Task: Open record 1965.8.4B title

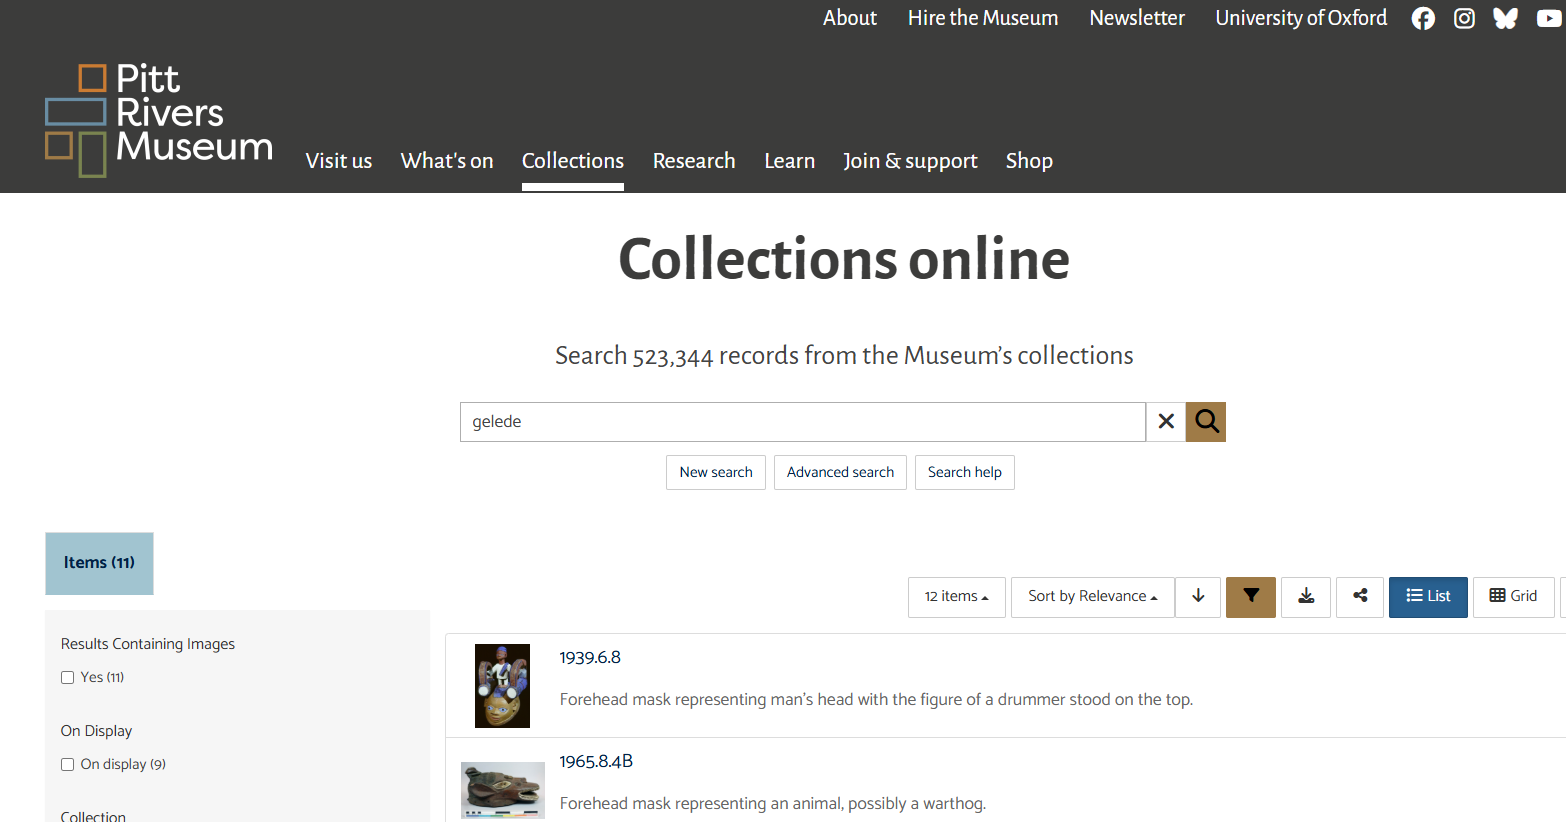Action: (596, 762)
